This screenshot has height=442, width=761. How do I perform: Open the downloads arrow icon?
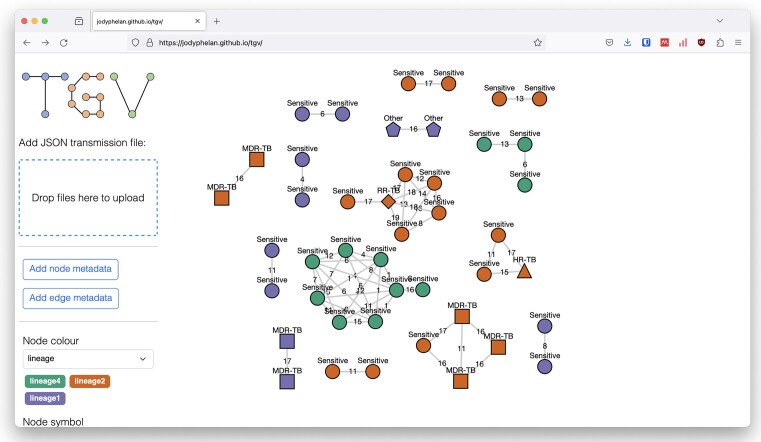(x=628, y=43)
